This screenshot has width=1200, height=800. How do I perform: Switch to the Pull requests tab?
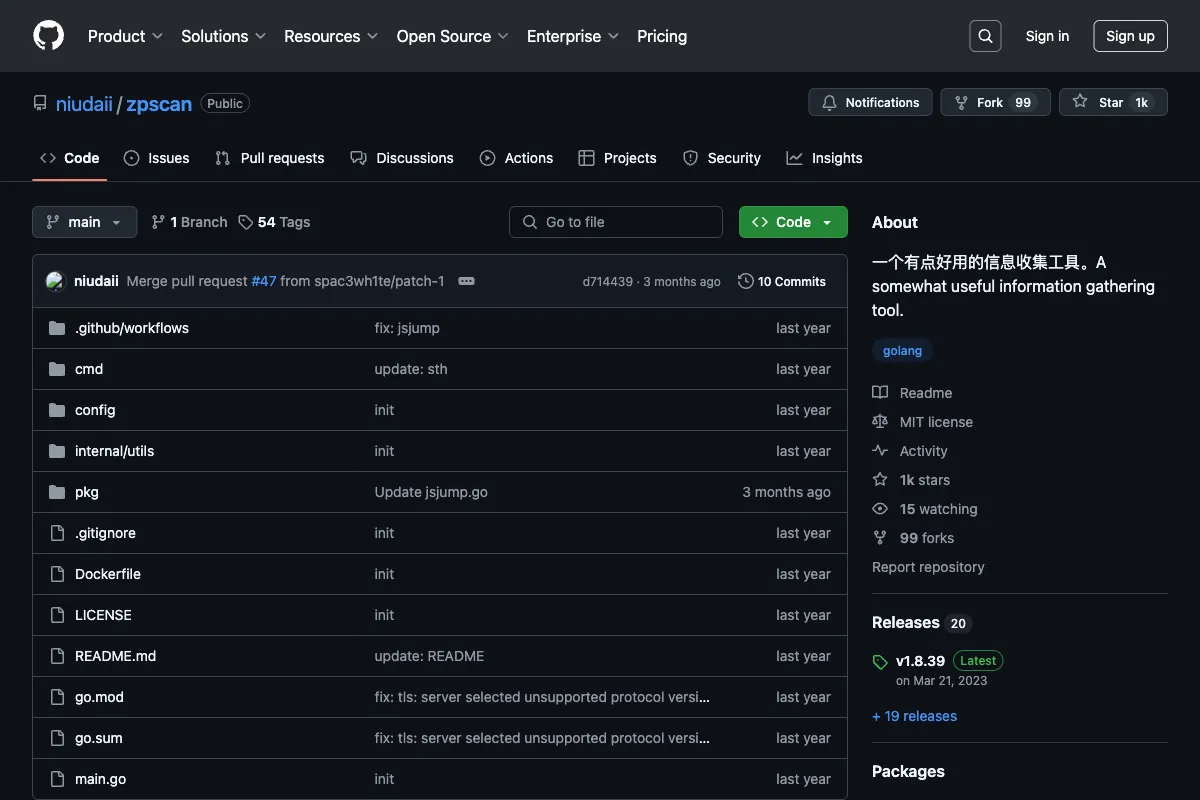coord(270,158)
